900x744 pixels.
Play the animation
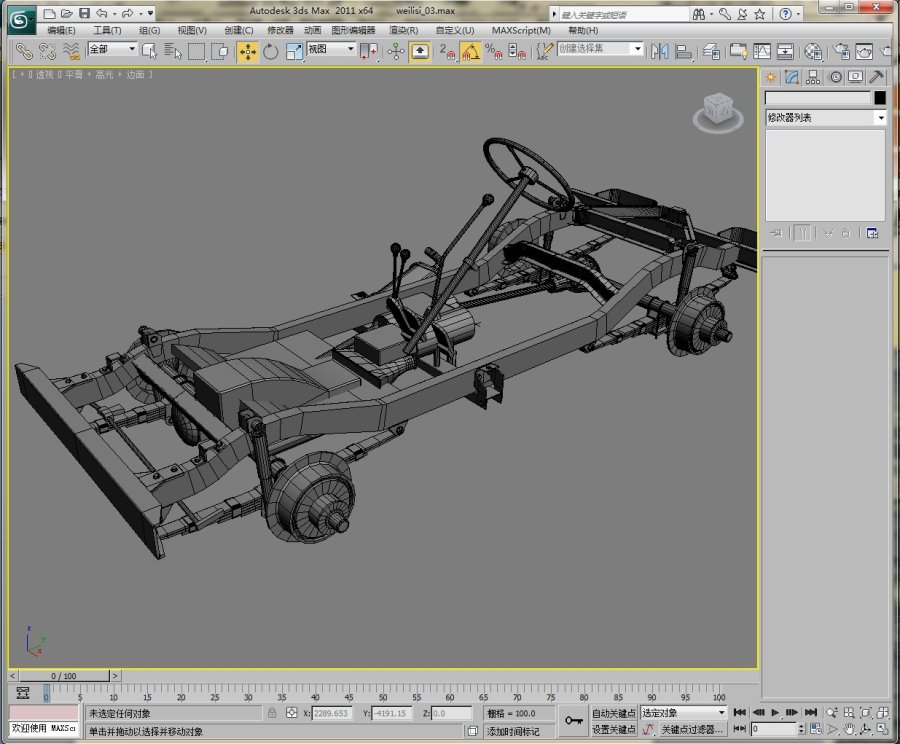tap(775, 712)
